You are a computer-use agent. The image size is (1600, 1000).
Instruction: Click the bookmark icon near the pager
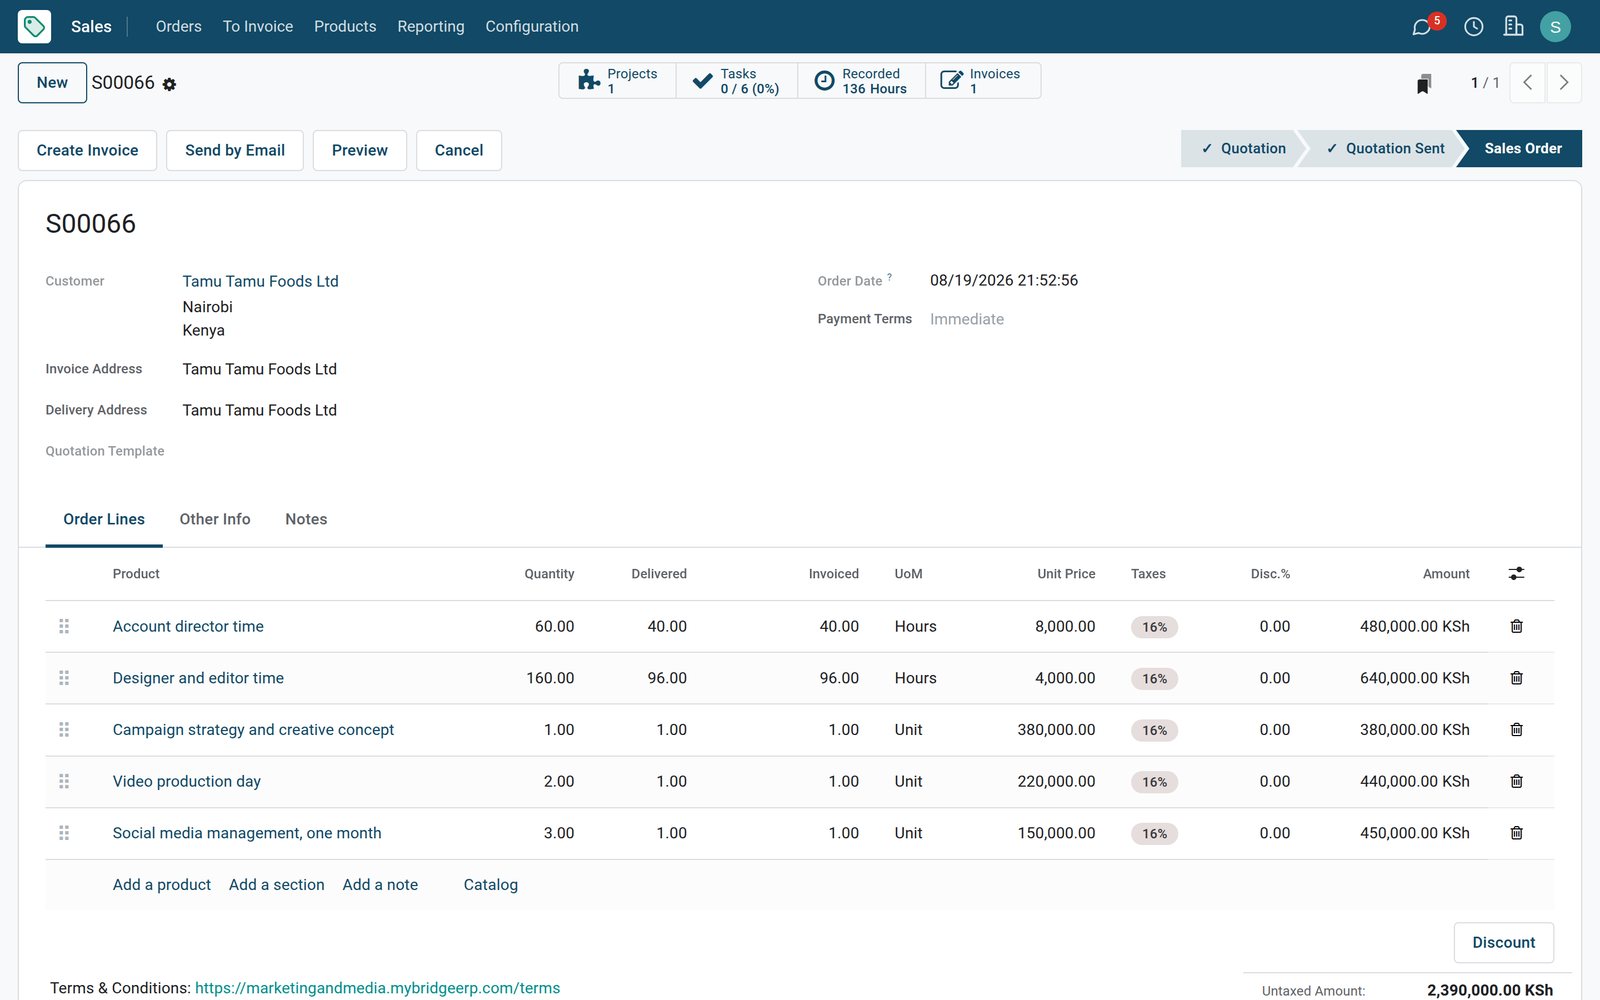click(1424, 84)
